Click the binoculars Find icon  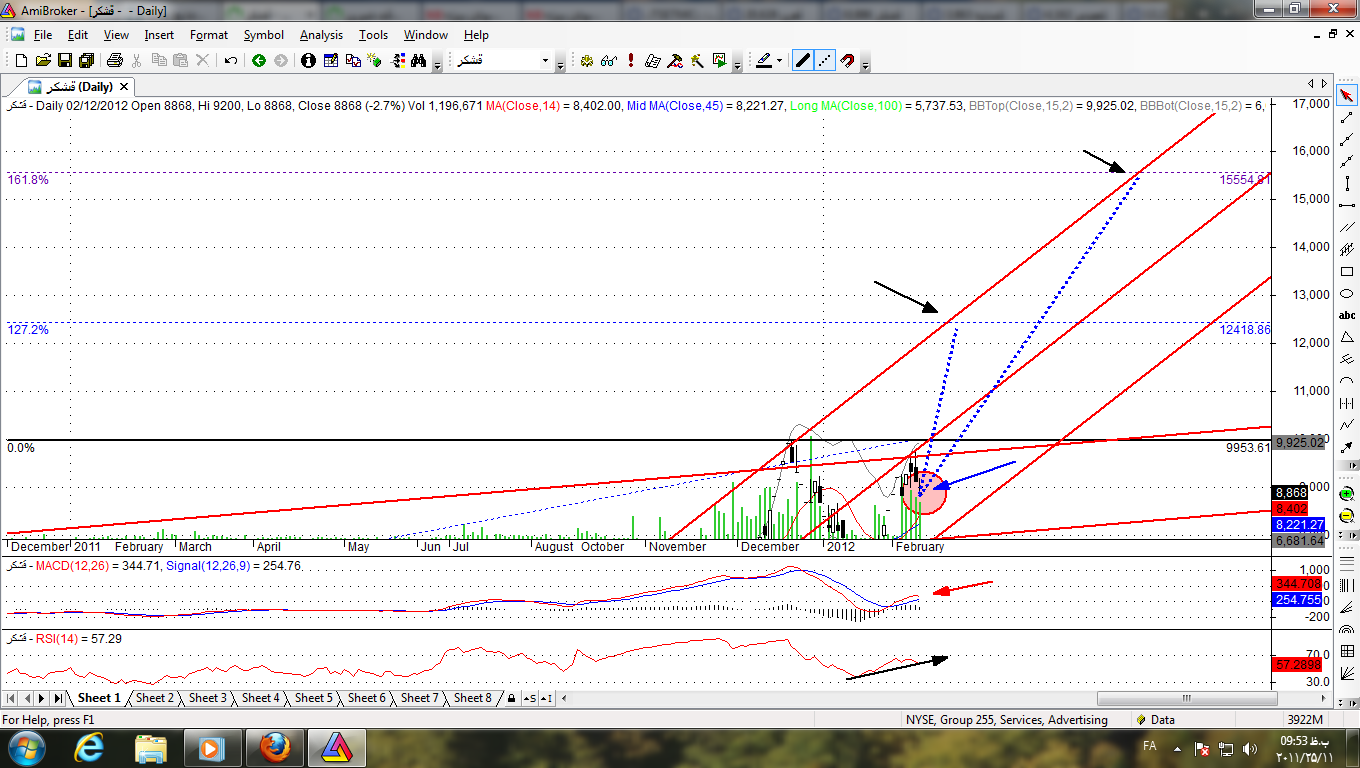coord(419,61)
